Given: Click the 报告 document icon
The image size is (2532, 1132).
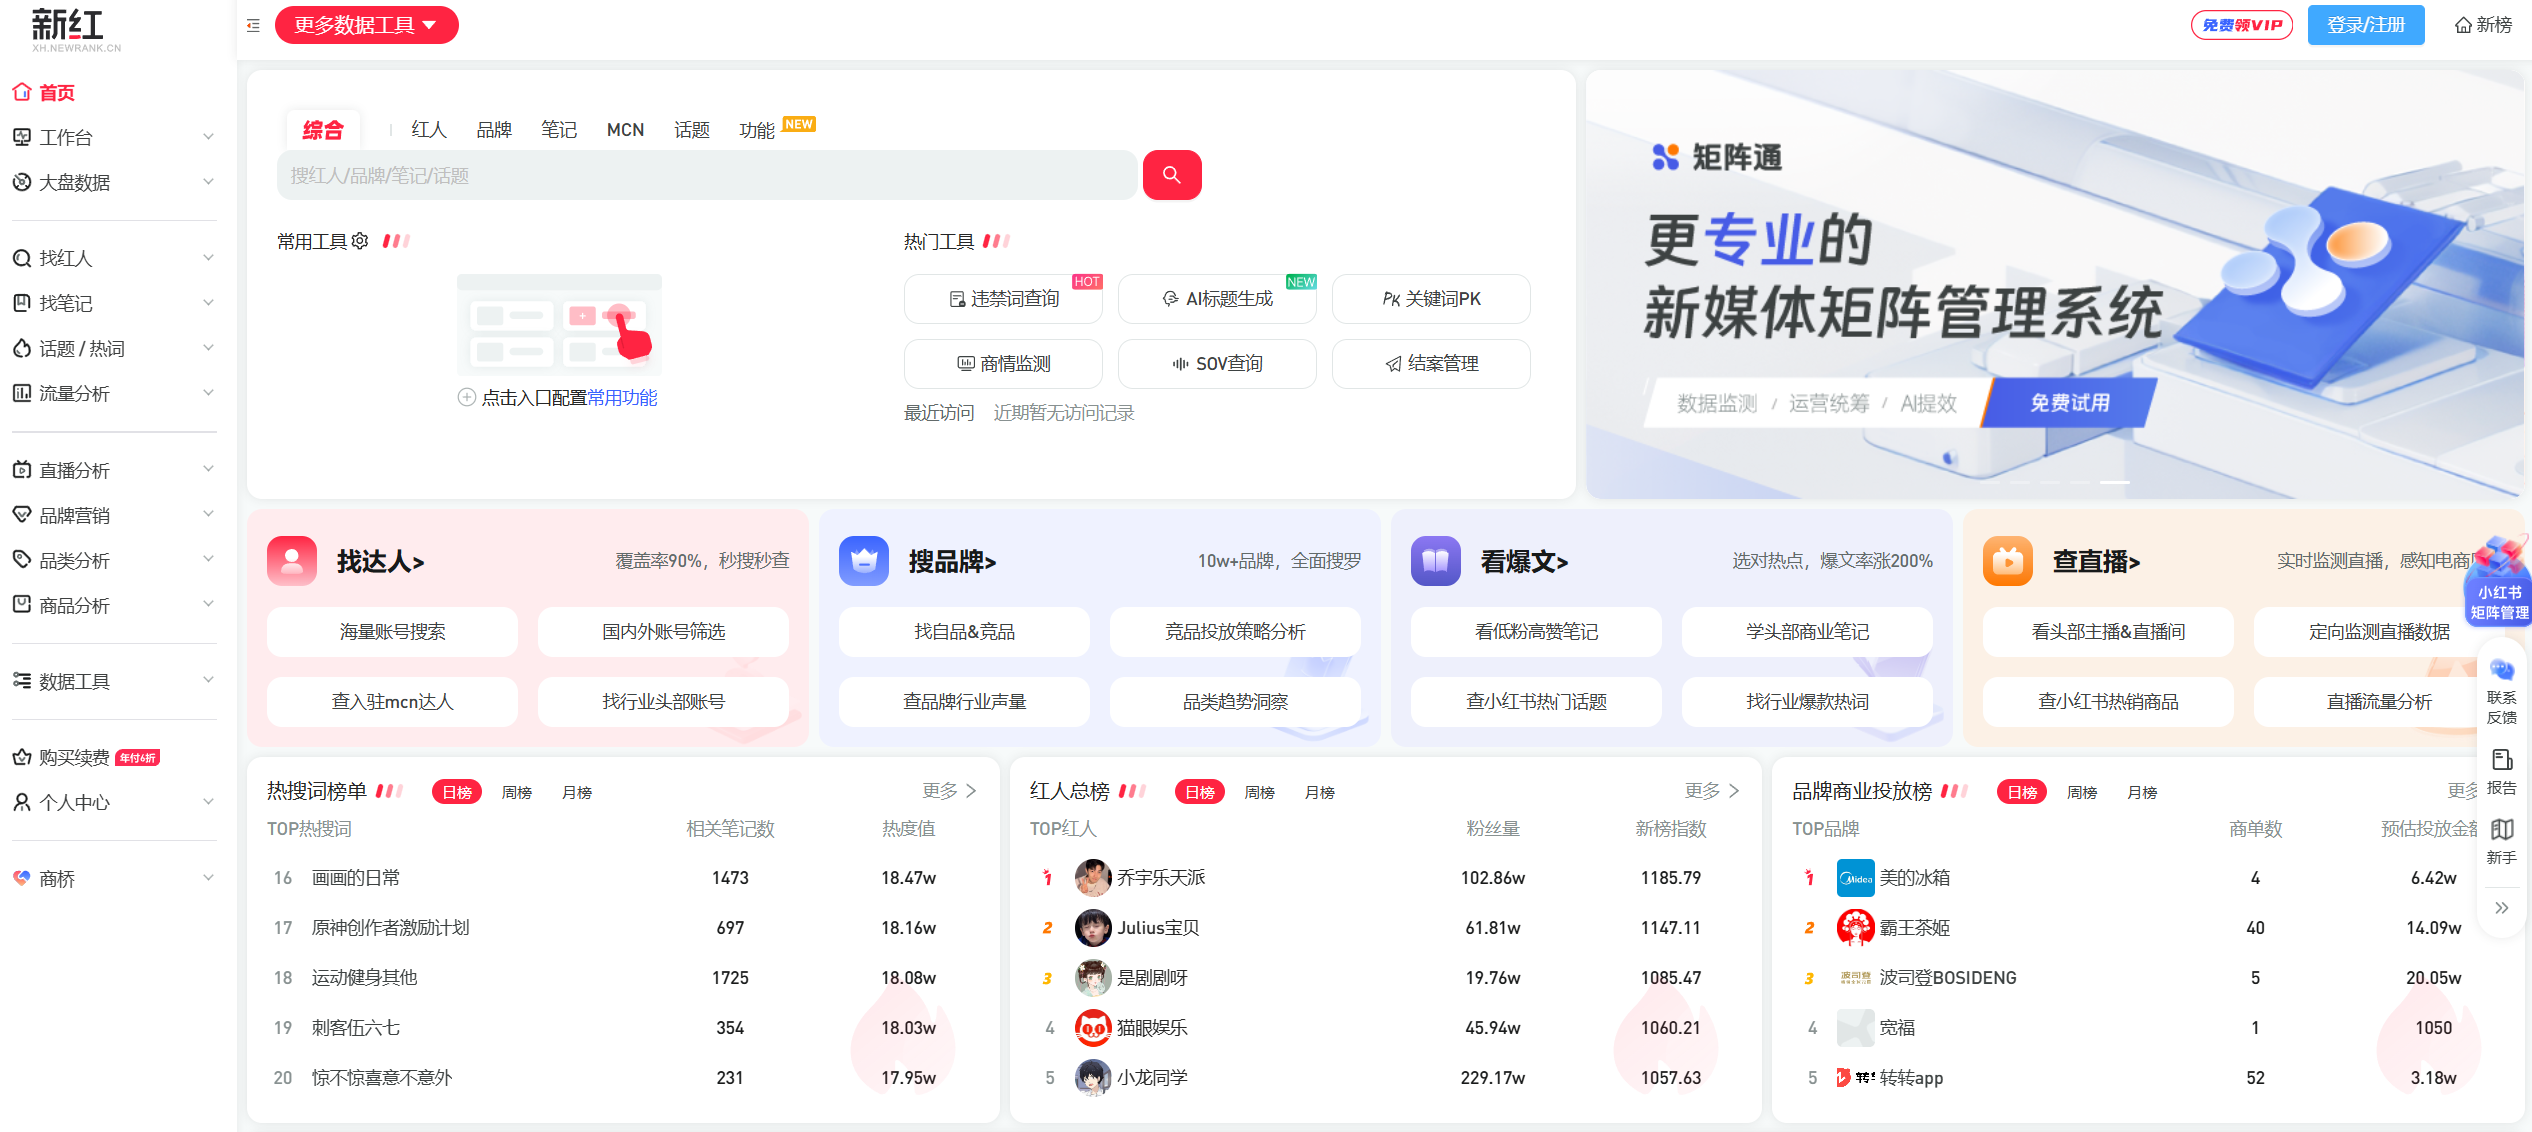Looking at the screenshot, I should coord(2501,760).
